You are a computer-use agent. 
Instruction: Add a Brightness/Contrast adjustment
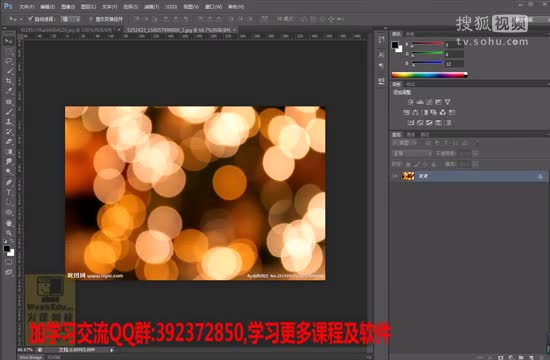(411, 102)
